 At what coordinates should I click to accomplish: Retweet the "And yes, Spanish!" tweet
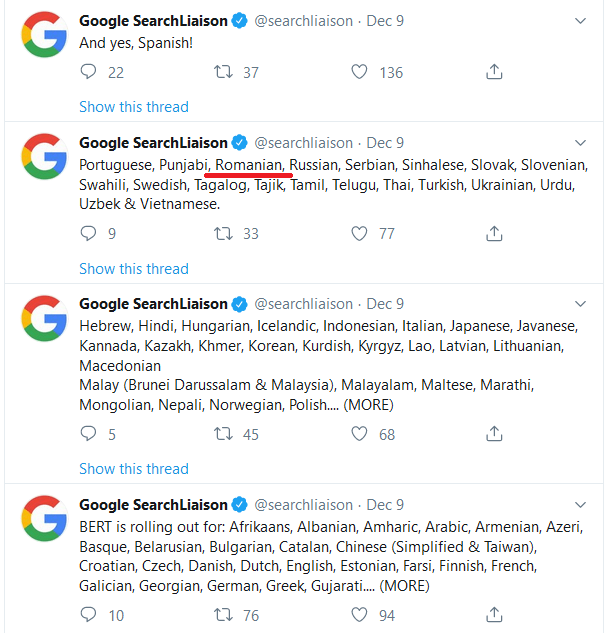(225, 72)
